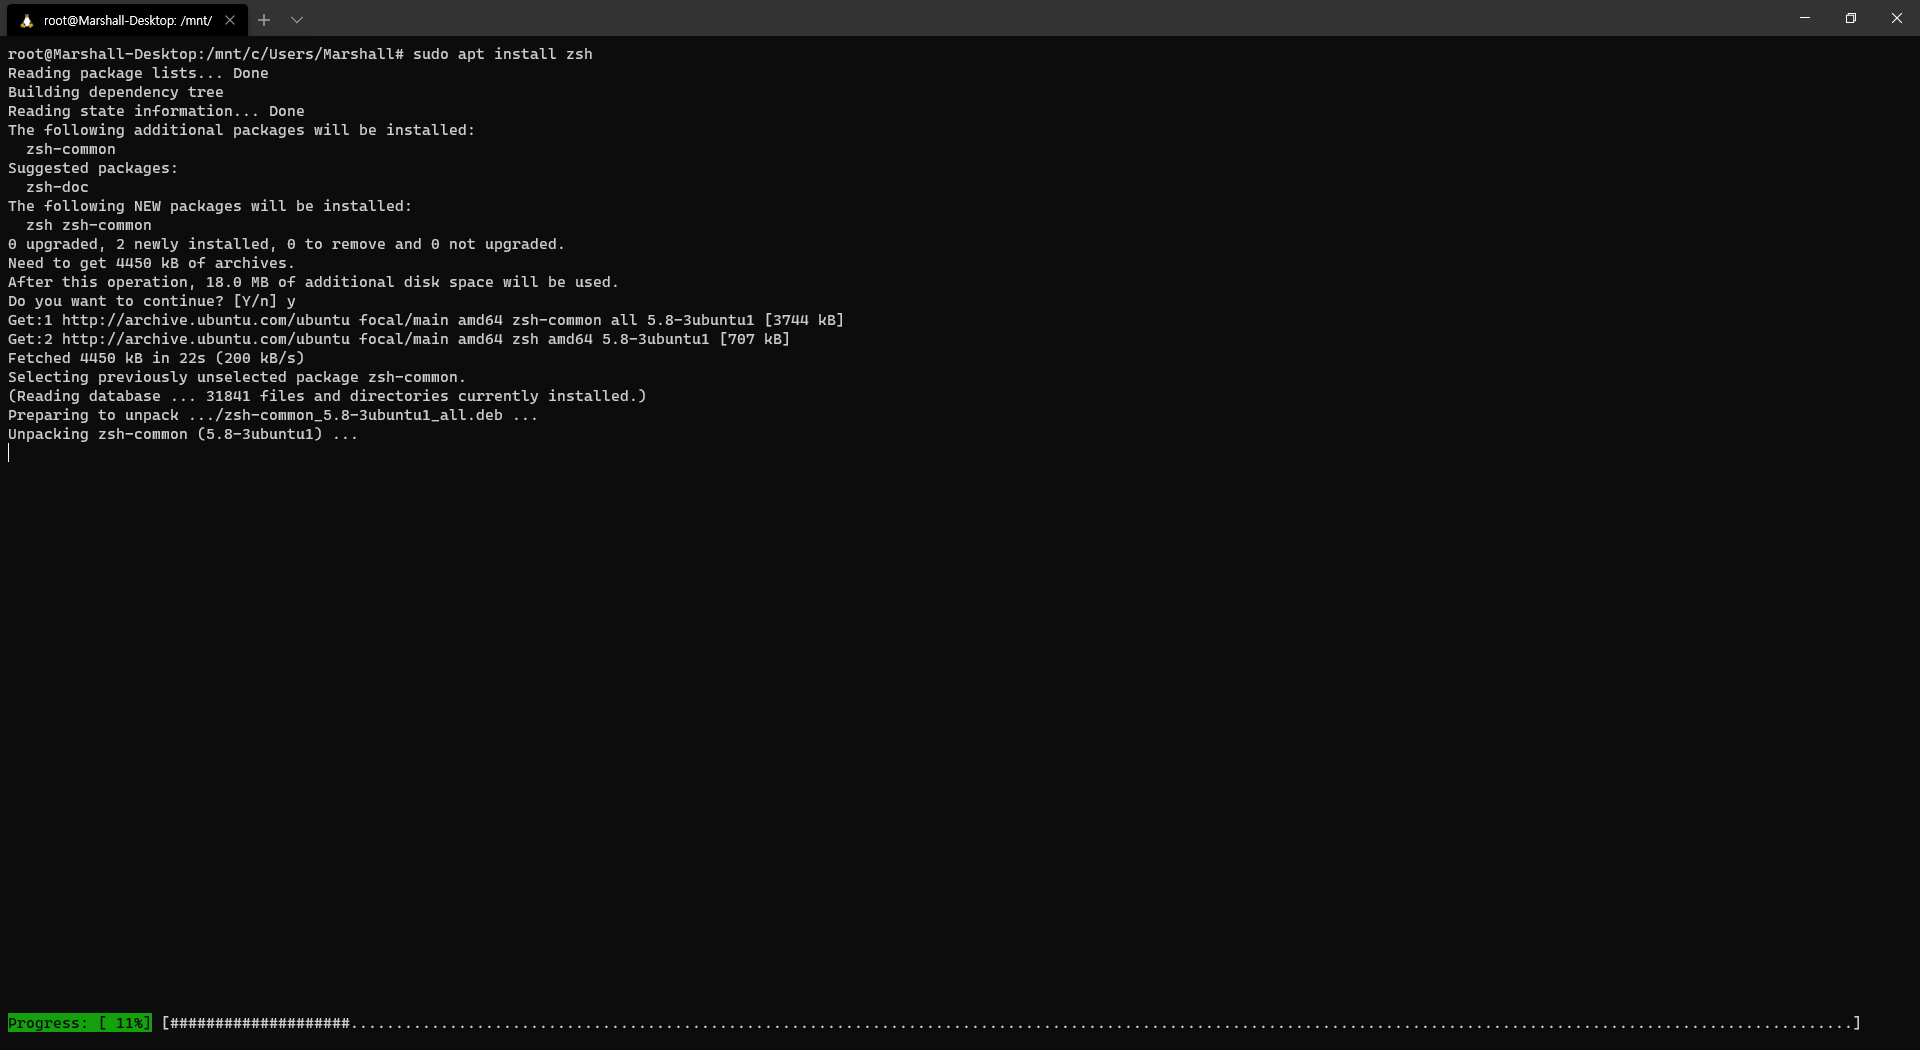Screen dimensions: 1920x1050
Task: Click the Fetched 4450 kB summary line
Action: [x=155, y=358]
